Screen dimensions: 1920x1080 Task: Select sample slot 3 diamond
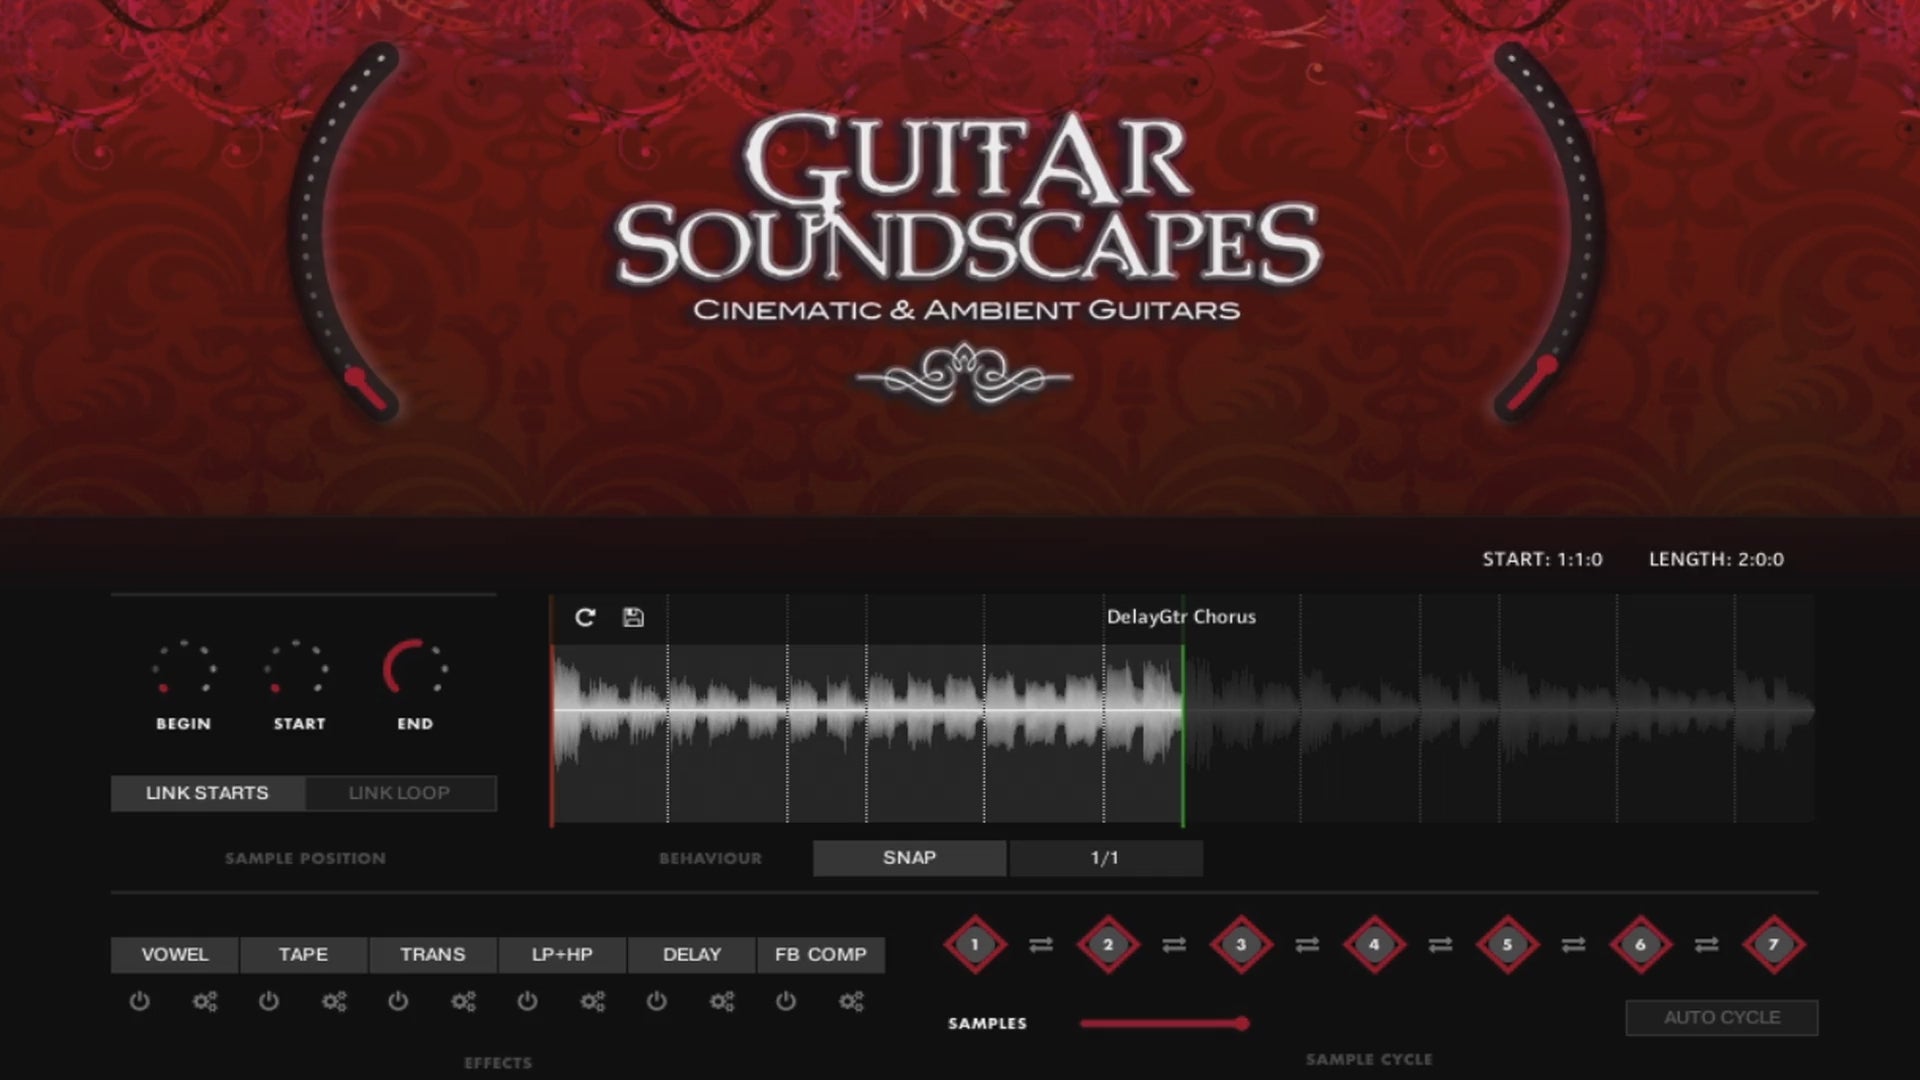1241,944
